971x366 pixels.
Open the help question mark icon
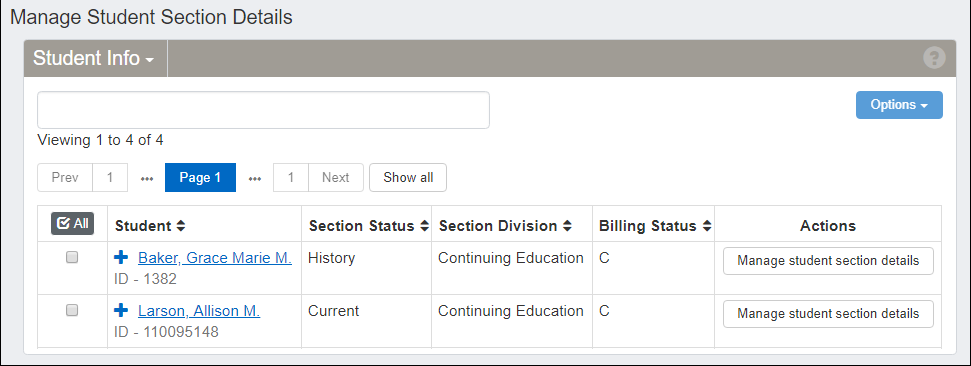[934, 58]
